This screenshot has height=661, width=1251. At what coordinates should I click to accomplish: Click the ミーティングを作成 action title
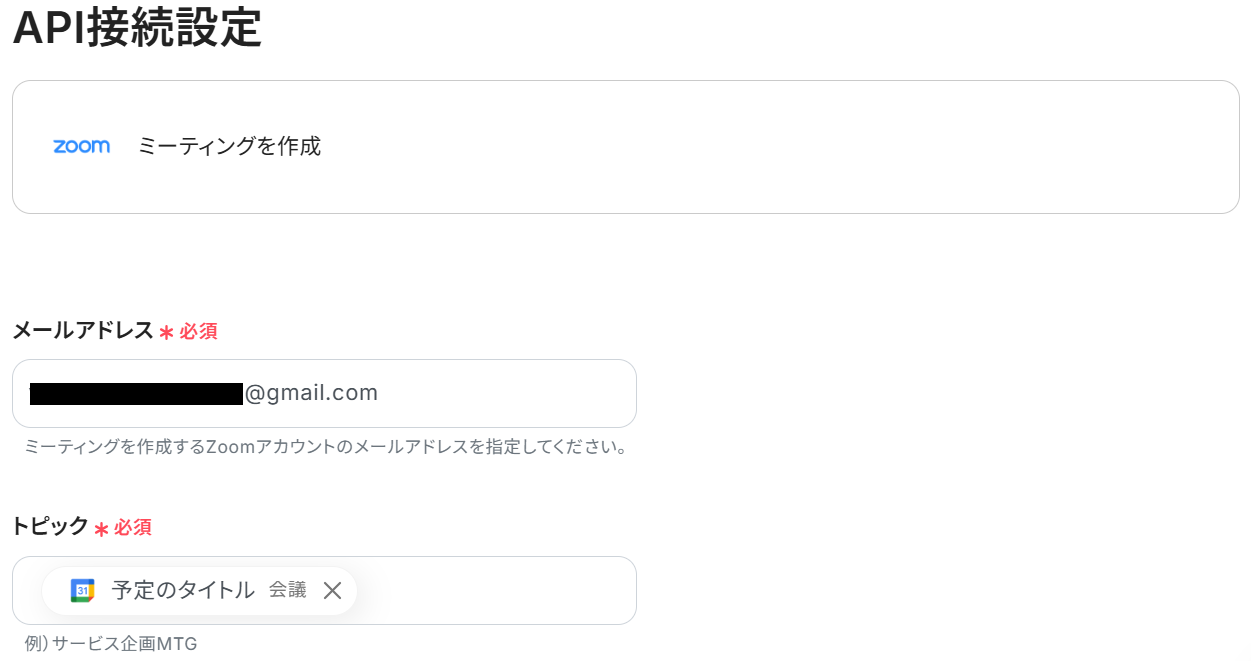coord(229,147)
